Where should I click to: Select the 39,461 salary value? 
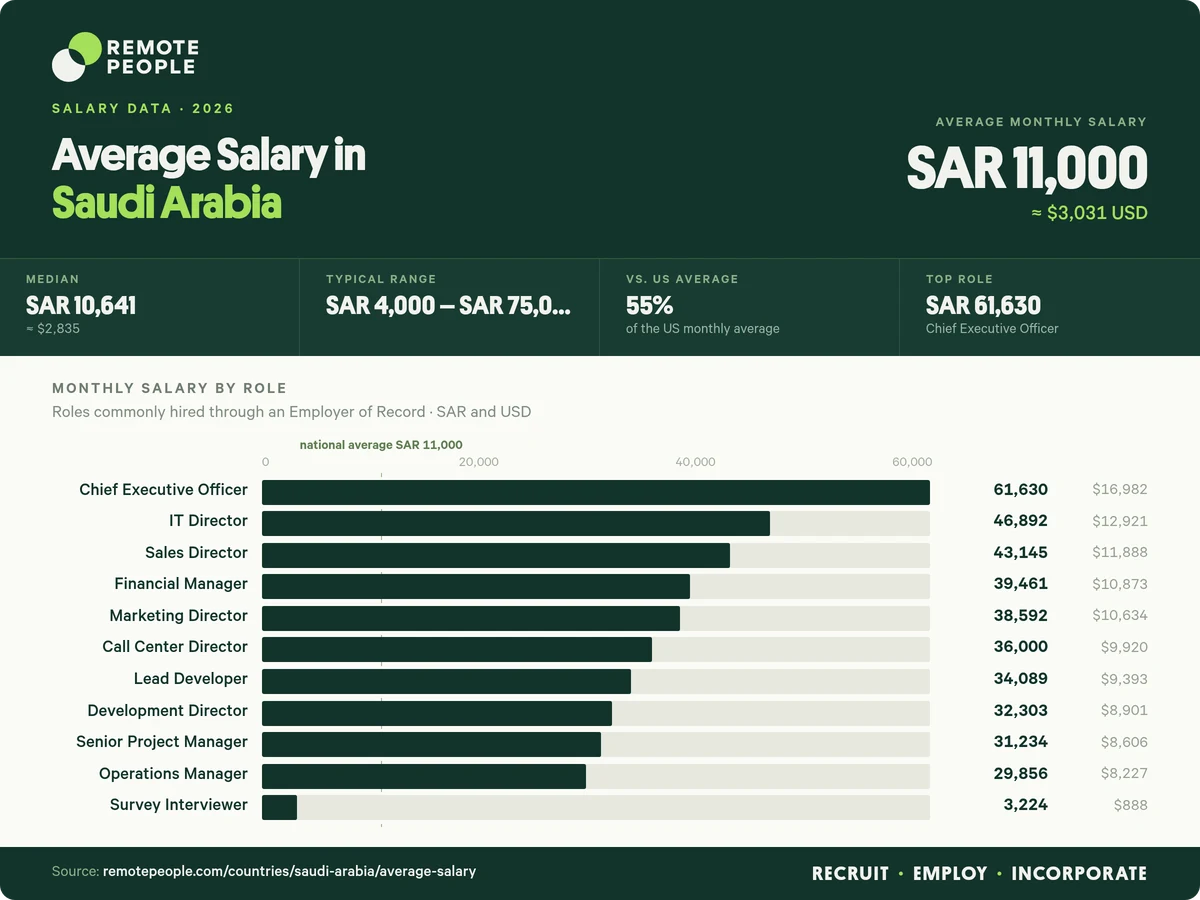[1021, 583]
